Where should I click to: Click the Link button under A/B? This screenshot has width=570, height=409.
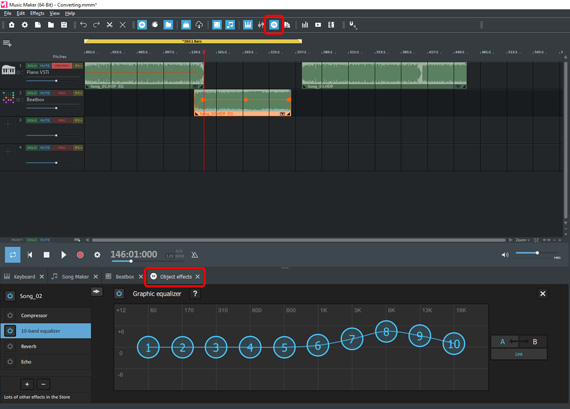click(519, 354)
